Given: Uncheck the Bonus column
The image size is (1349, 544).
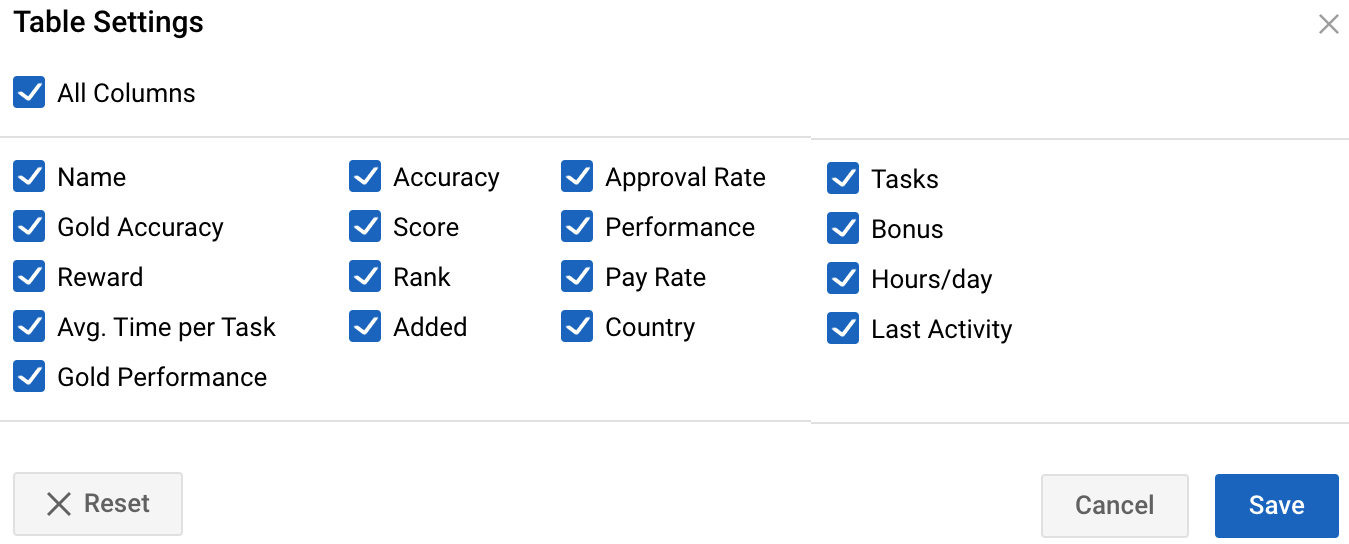Looking at the screenshot, I should (843, 229).
